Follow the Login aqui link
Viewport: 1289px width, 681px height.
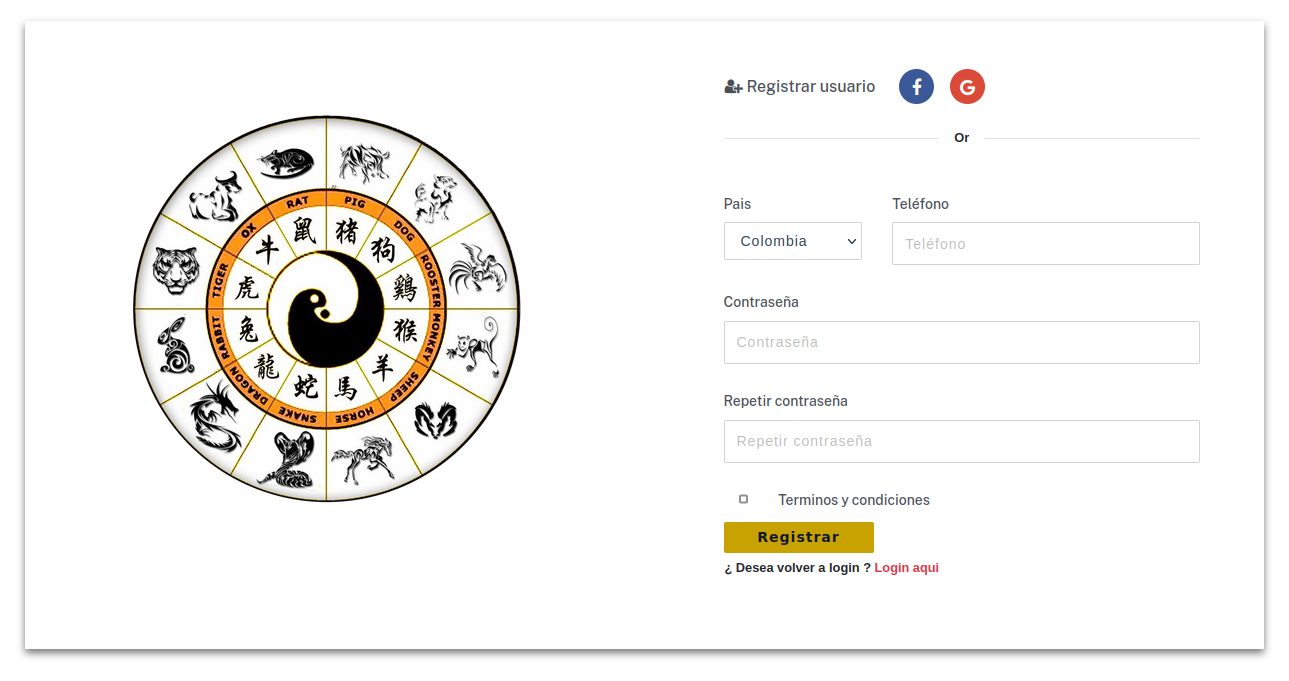tap(906, 568)
